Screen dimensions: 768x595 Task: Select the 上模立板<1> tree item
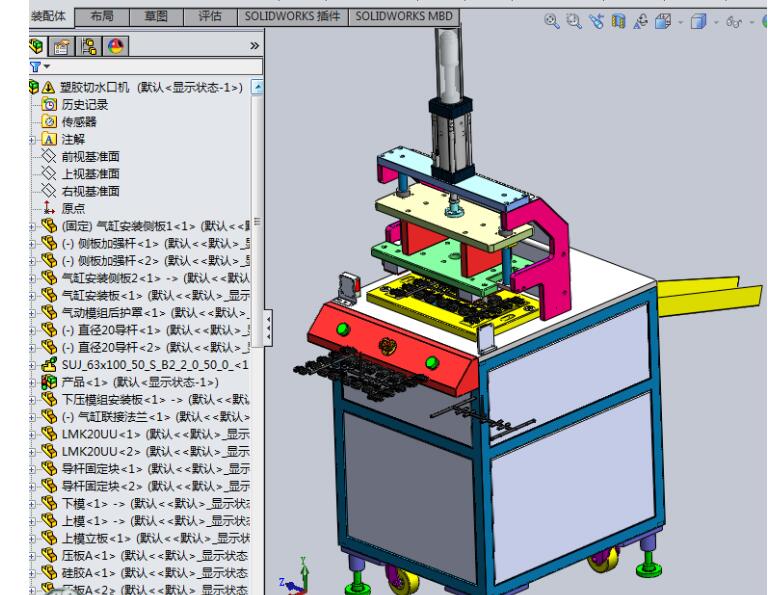click(x=155, y=538)
